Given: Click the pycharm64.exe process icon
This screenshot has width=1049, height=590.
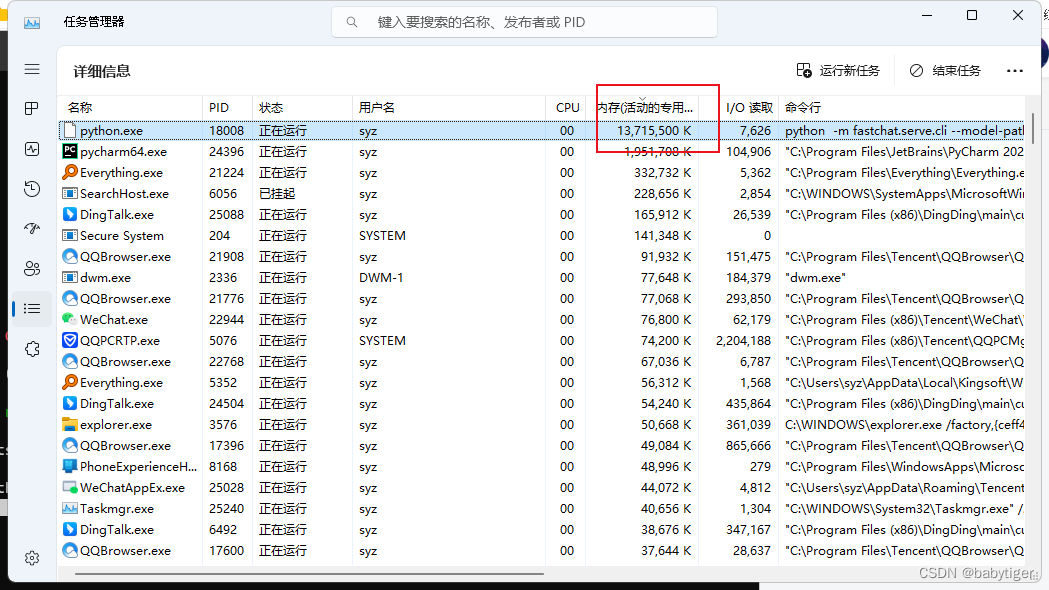Looking at the screenshot, I should 70,152.
